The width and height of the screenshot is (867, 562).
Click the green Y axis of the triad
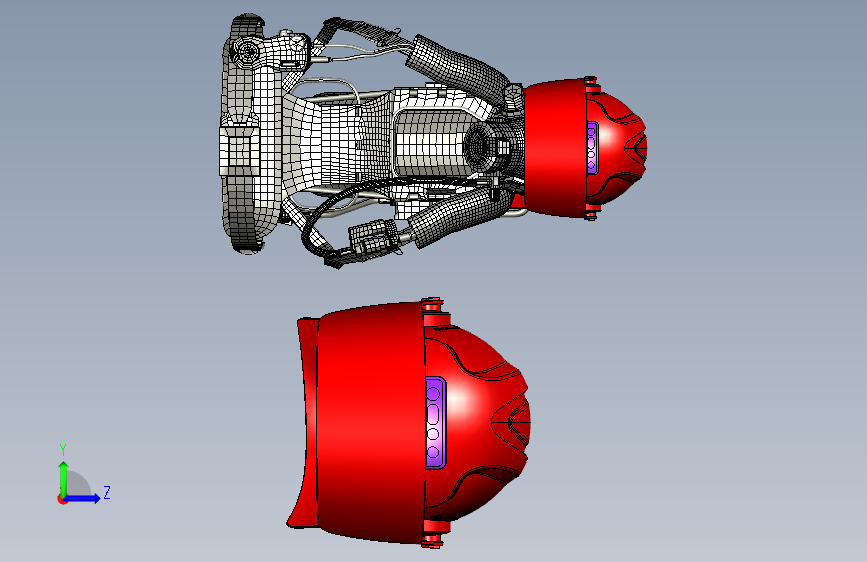64,479
